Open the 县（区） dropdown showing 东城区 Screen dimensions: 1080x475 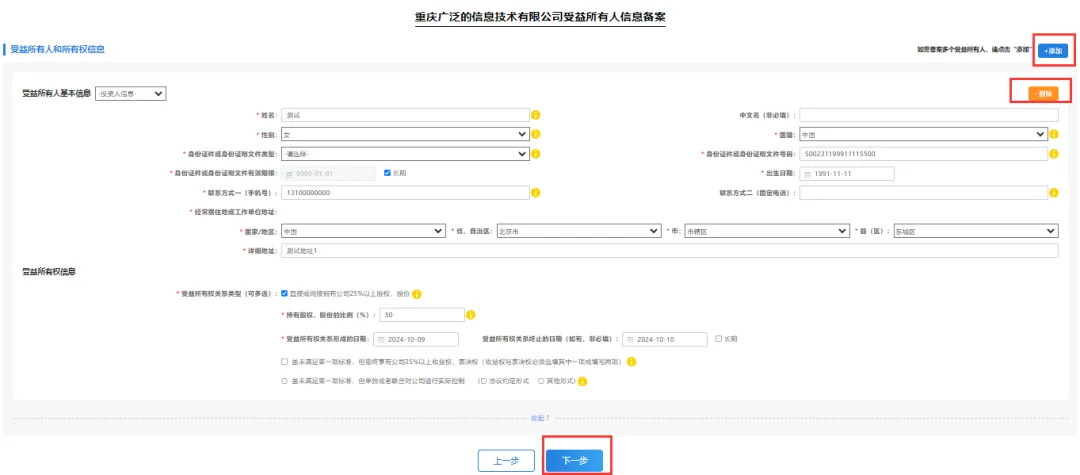975,231
